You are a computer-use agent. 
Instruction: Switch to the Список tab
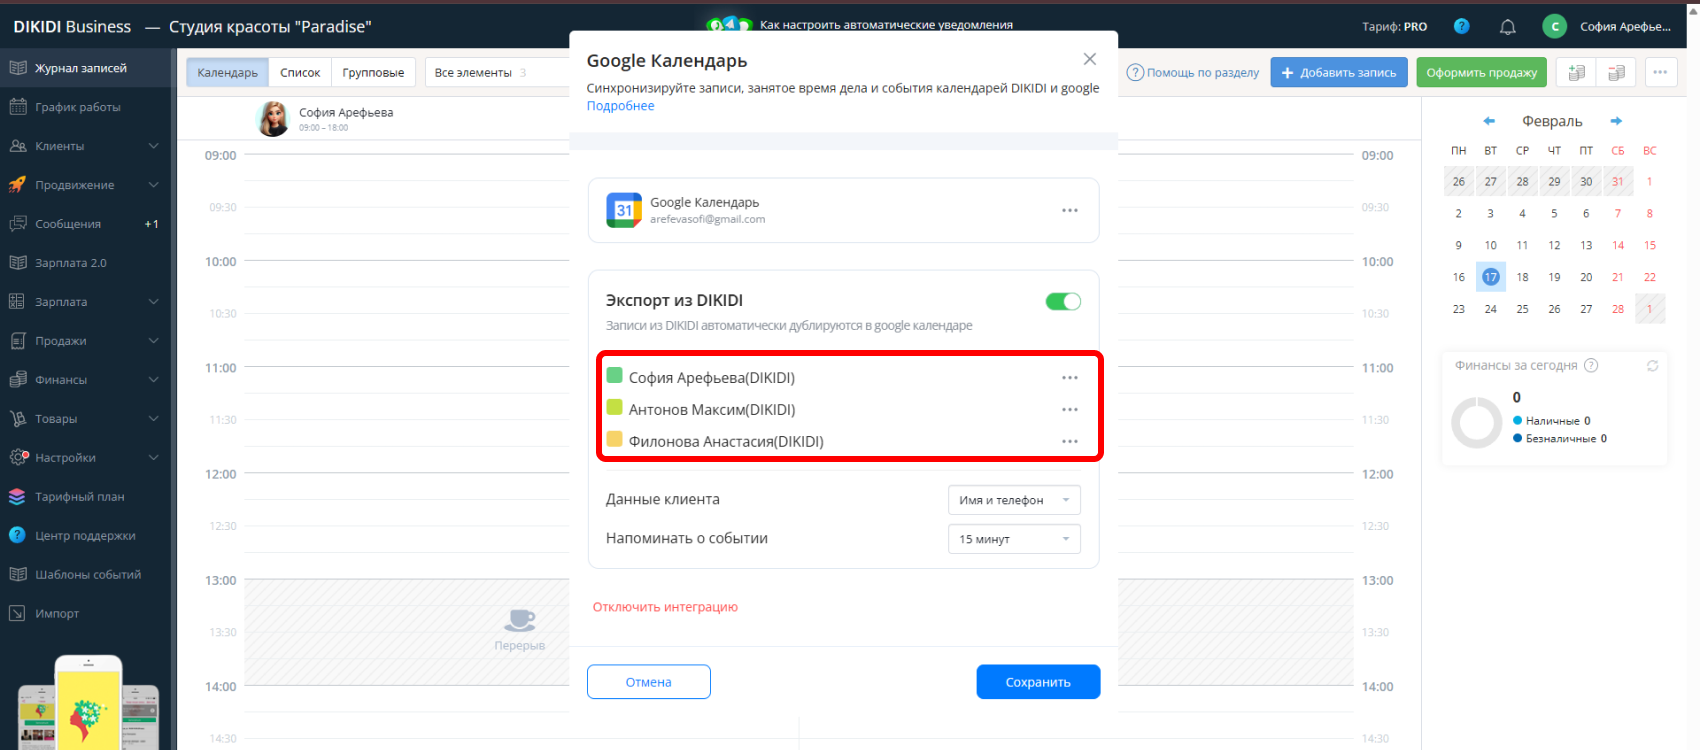300,73
